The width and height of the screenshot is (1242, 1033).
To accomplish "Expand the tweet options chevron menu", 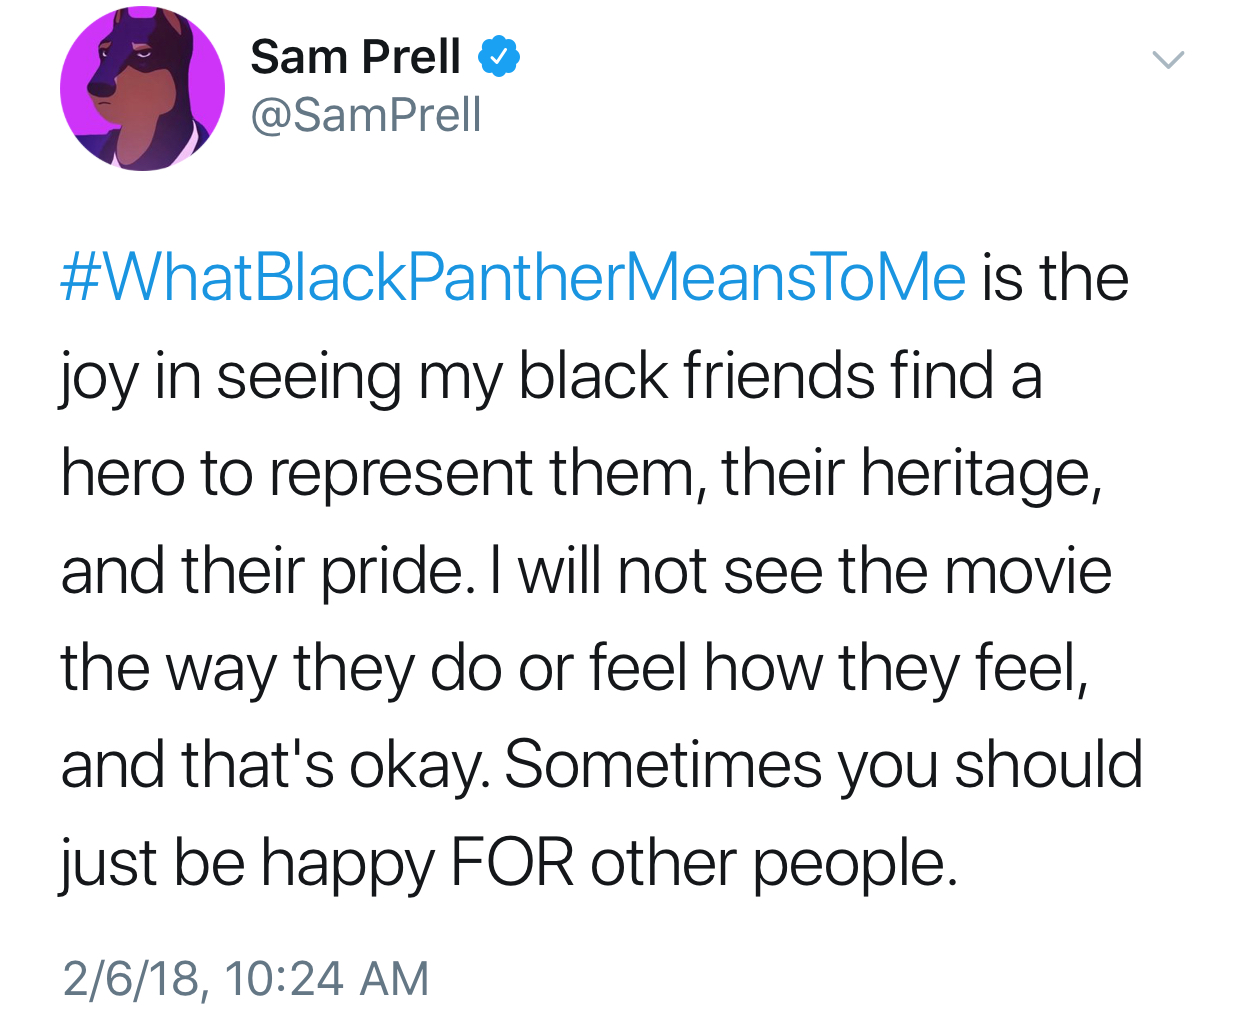I will pyautogui.click(x=1168, y=60).
